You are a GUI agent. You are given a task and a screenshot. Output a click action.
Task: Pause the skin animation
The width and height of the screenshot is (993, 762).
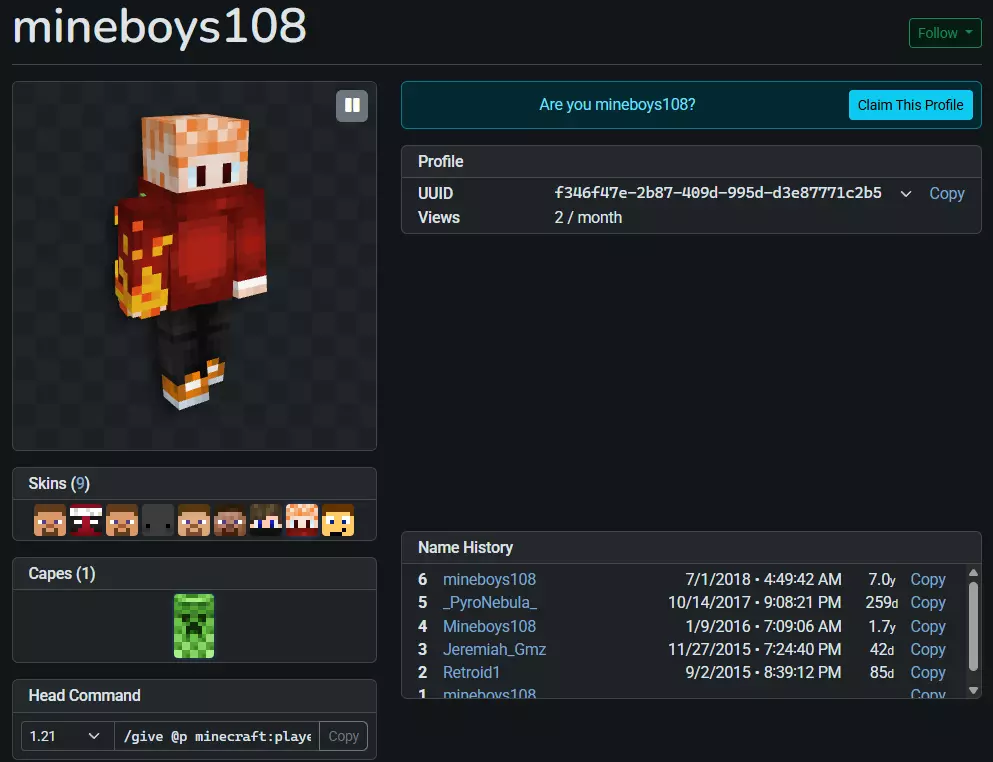click(352, 106)
